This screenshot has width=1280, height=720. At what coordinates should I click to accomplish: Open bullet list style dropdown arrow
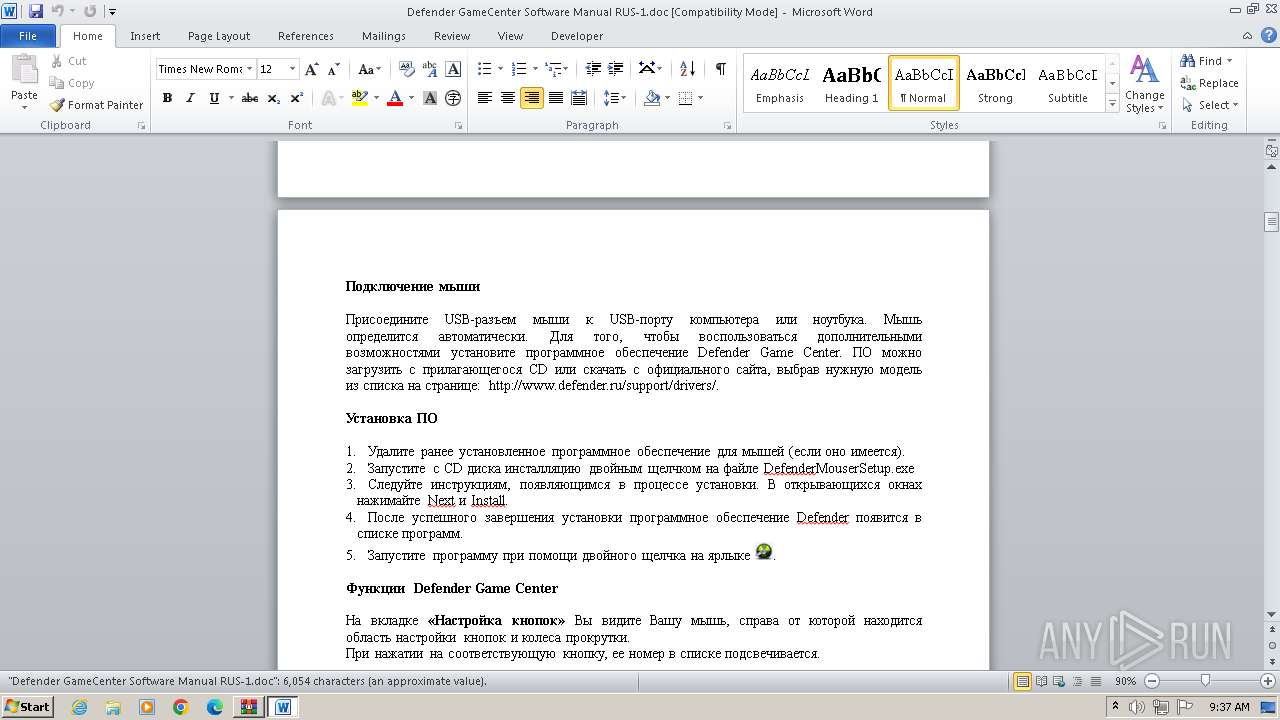click(500, 69)
